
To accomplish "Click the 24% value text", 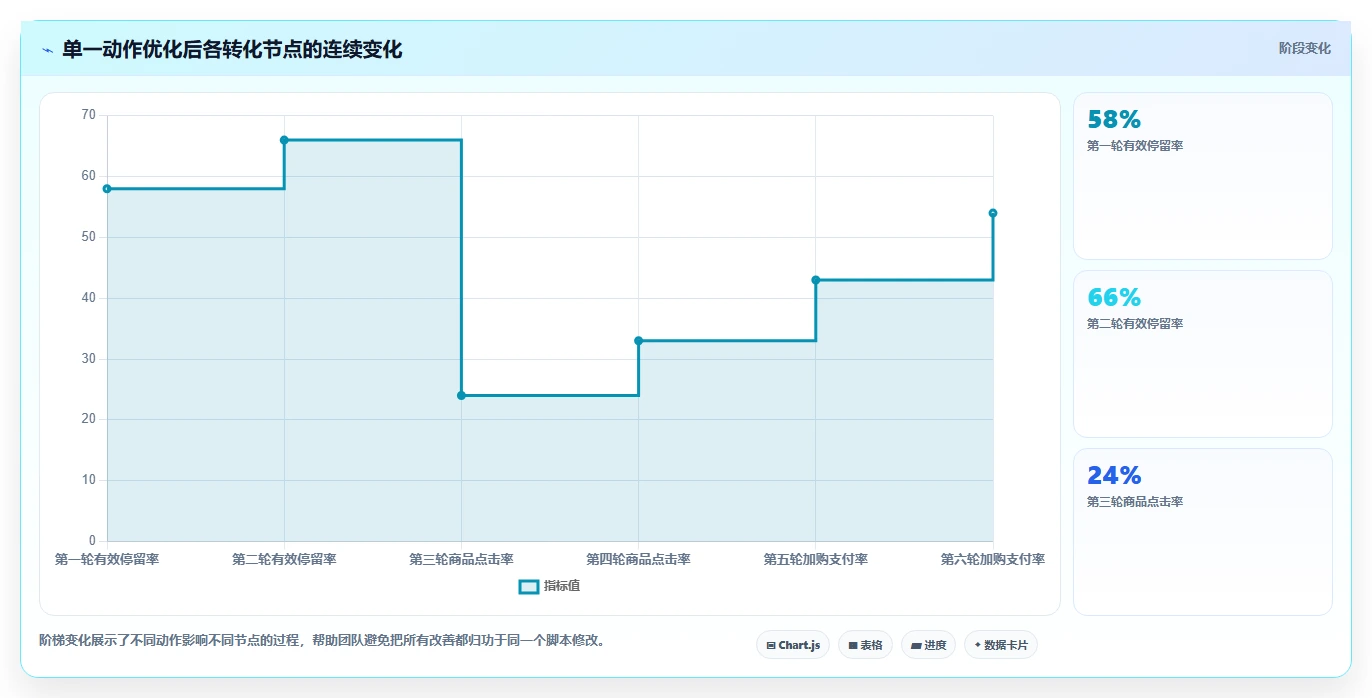I will tap(1114, 476).
